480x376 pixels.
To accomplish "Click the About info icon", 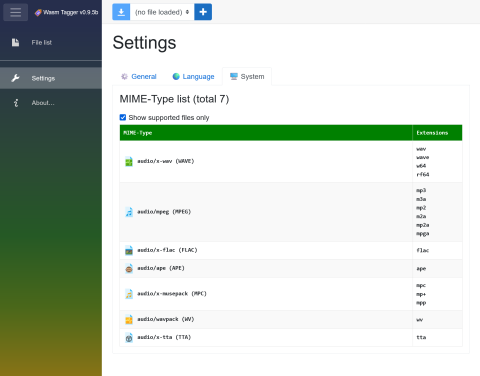I will click(x=16, y=103).
